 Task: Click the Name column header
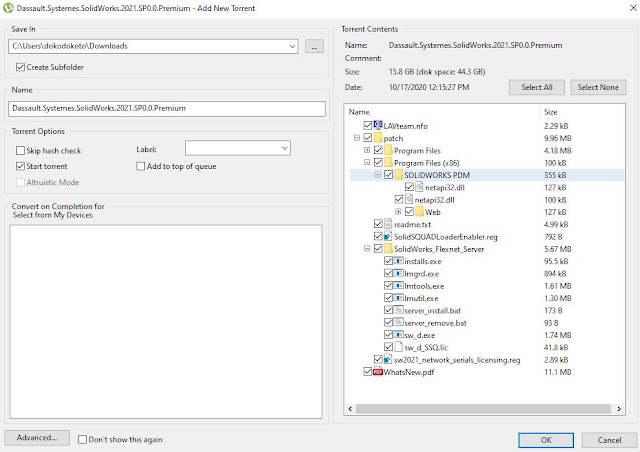point(442,112)
